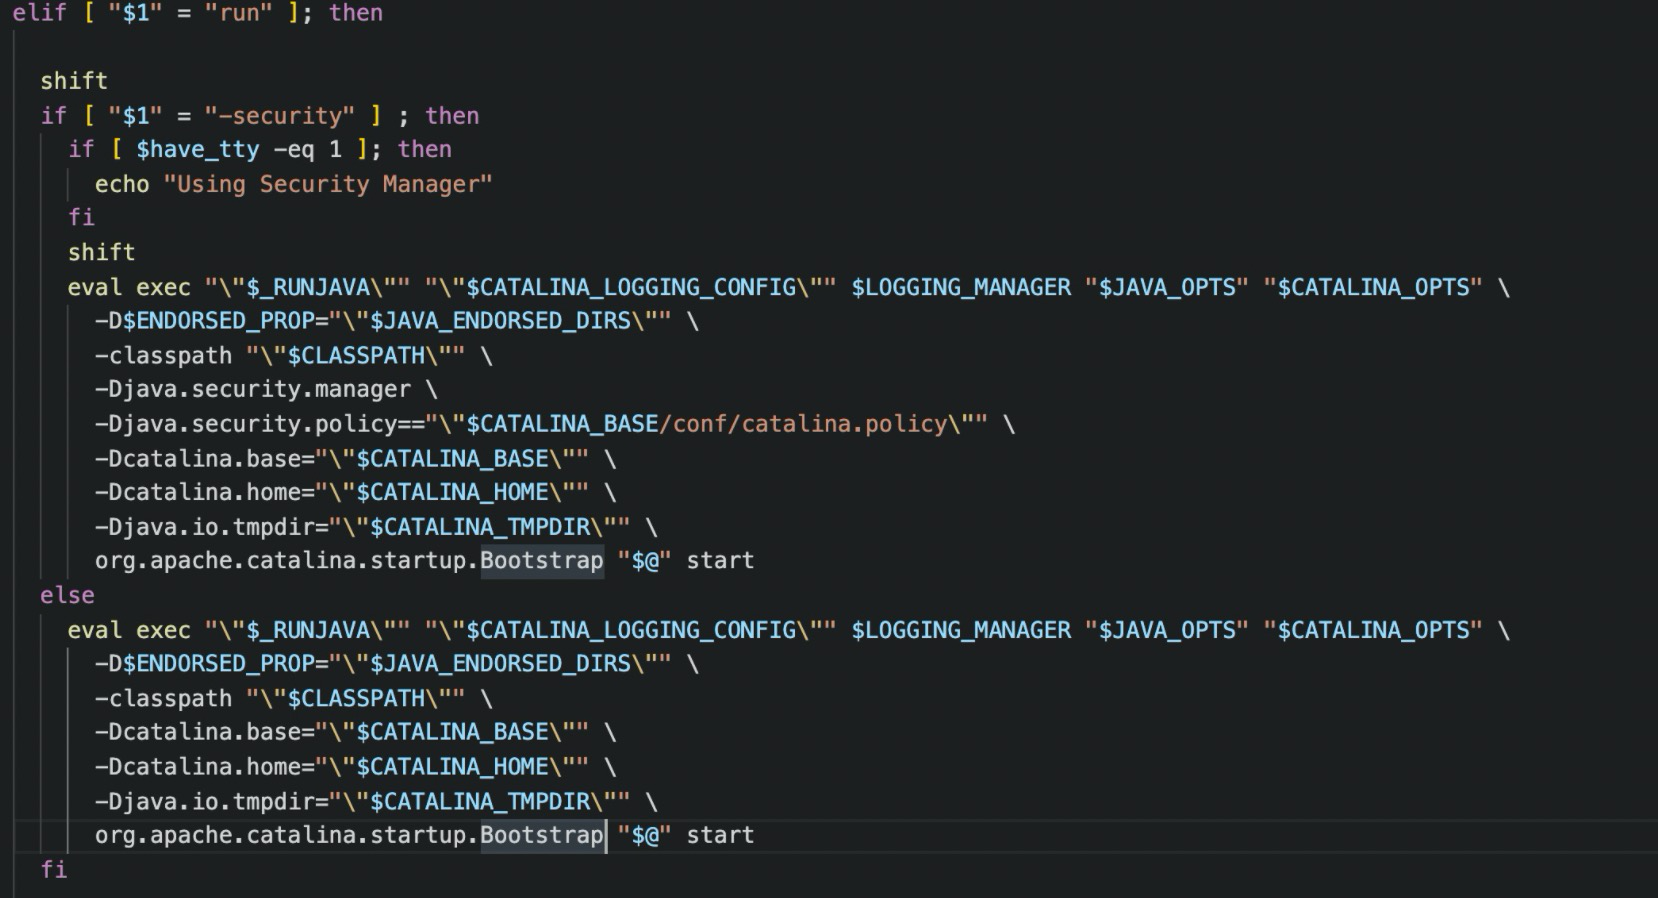Image resolution: width=1658 pixels, height=898 pixels.
Task: Click the Bootstrap word above the else line
Action: click(x=542, y=561)
